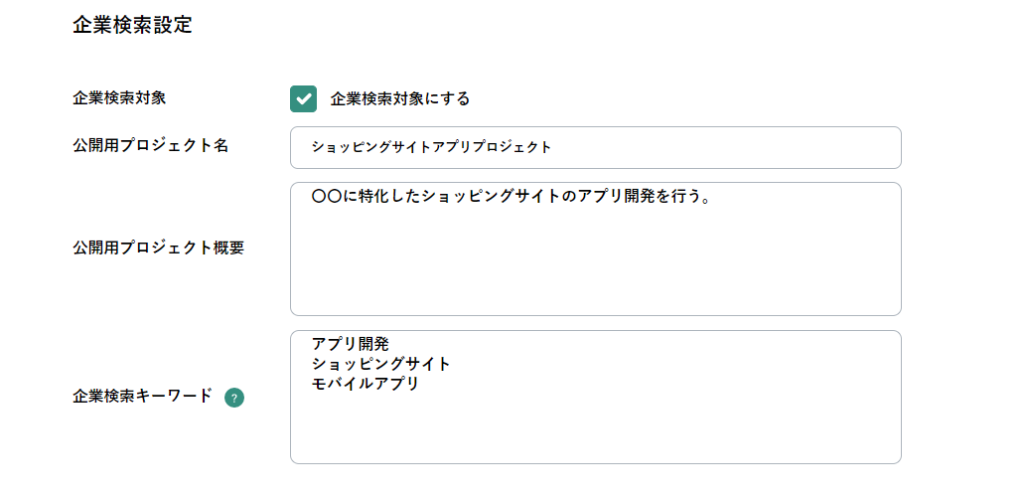
Task: Uncheck the 企業検索対象 checkbox
Action: tap(303, 98)
